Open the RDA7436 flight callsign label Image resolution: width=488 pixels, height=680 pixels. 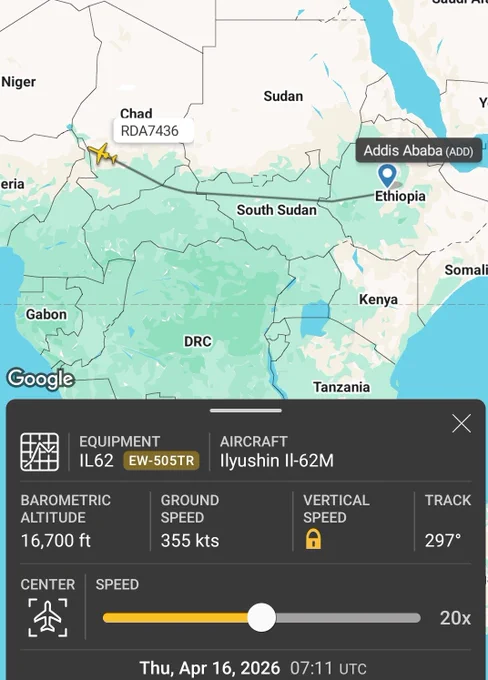coord(153,131)
